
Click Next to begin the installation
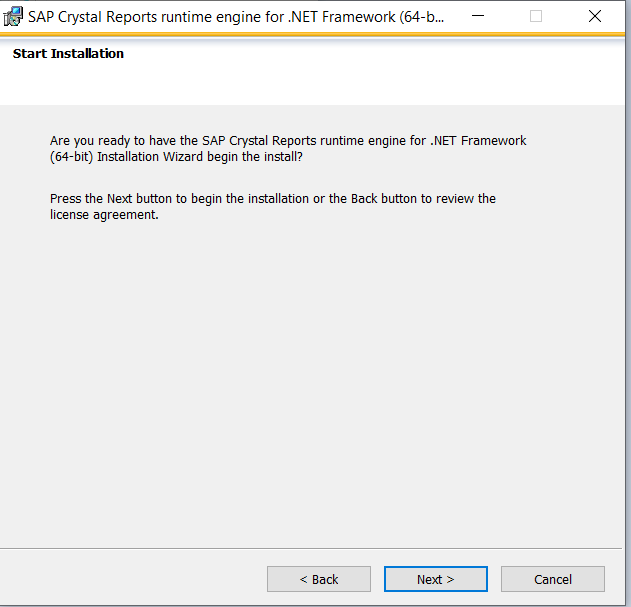[x=436, y=579]
